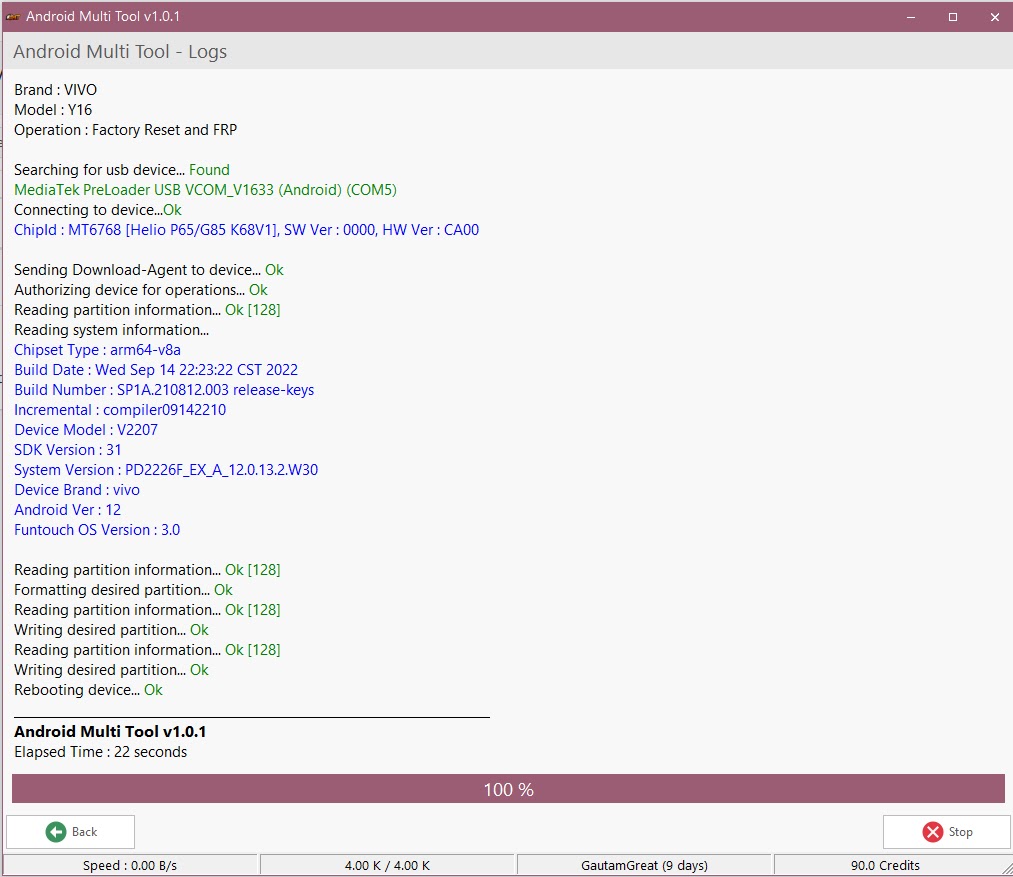
Task: Click the window title 'Android Multi Tool v1.0.1'
Action: 103,17
